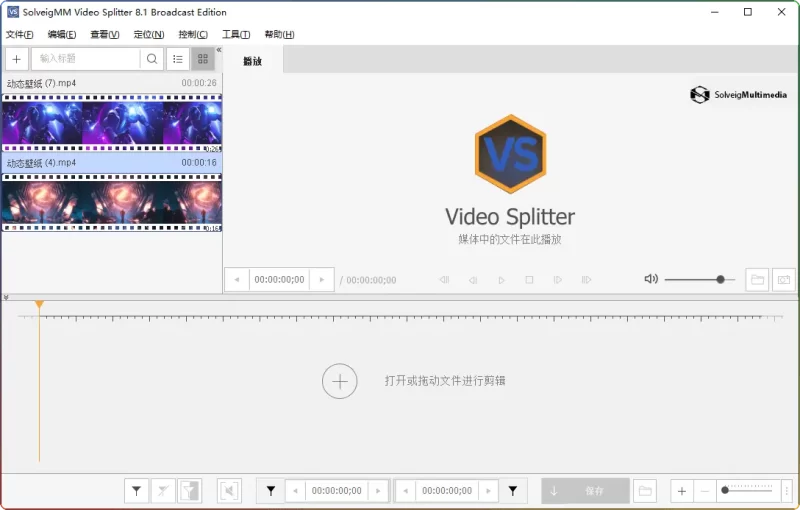Click the volume slider knob
The height and width of the screenshot is (510, 800).
[x=720, y=279]
